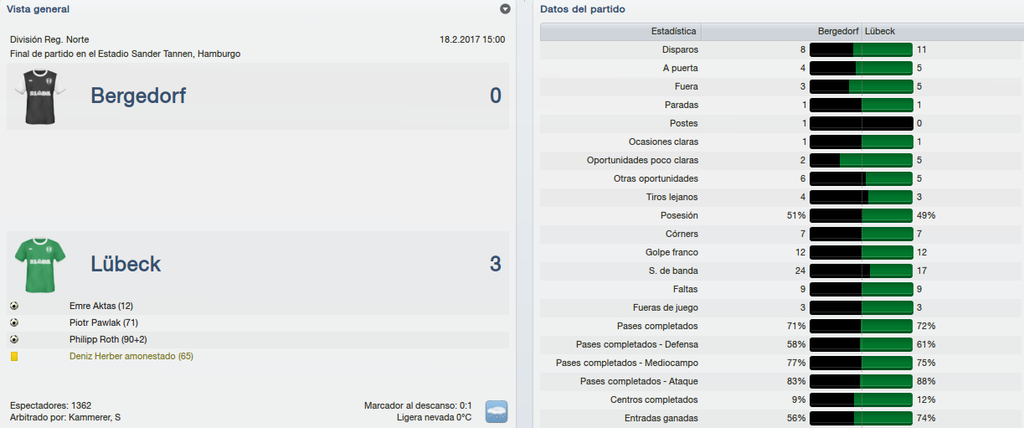Click the goal ball icon beside Emre Aktas

coord(14,306)
